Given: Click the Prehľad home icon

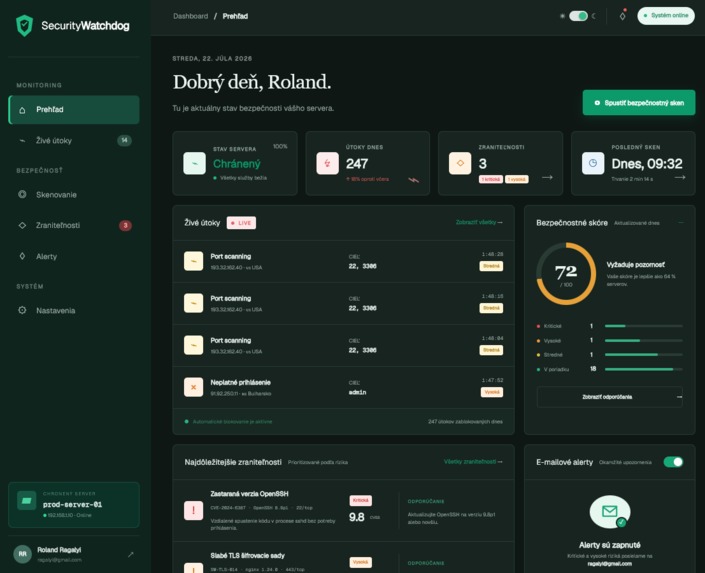Looking at the screenshot, I should 22,110.
